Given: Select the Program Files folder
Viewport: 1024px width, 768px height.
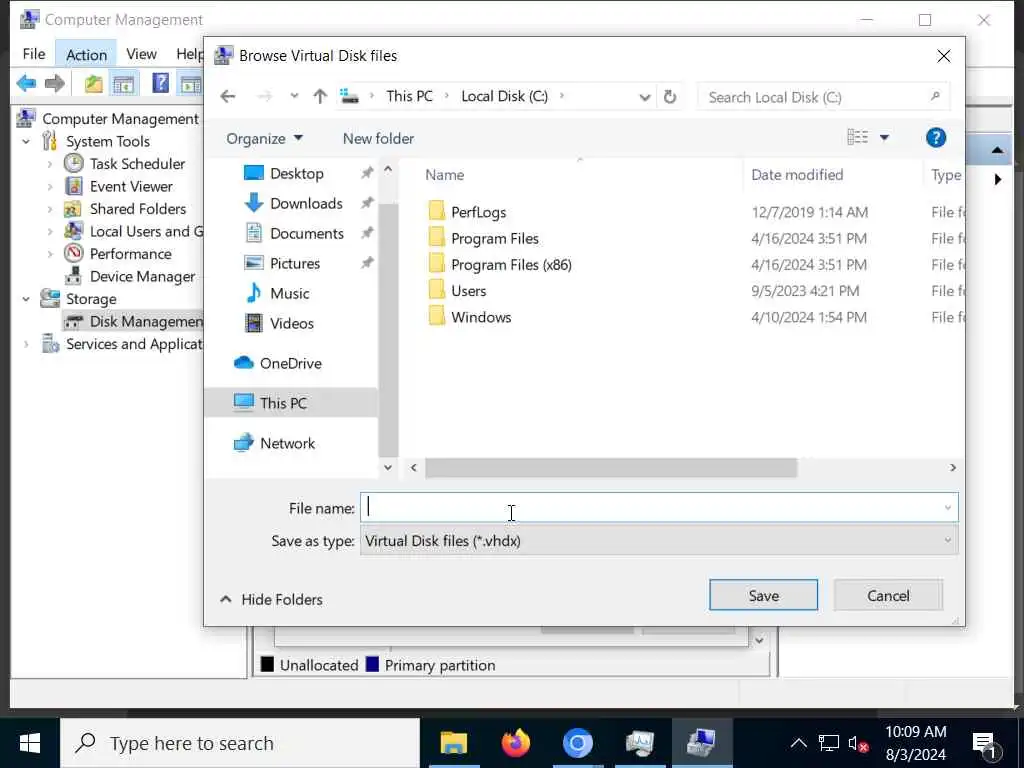Looking at the screenshot, I should (494, 238).
